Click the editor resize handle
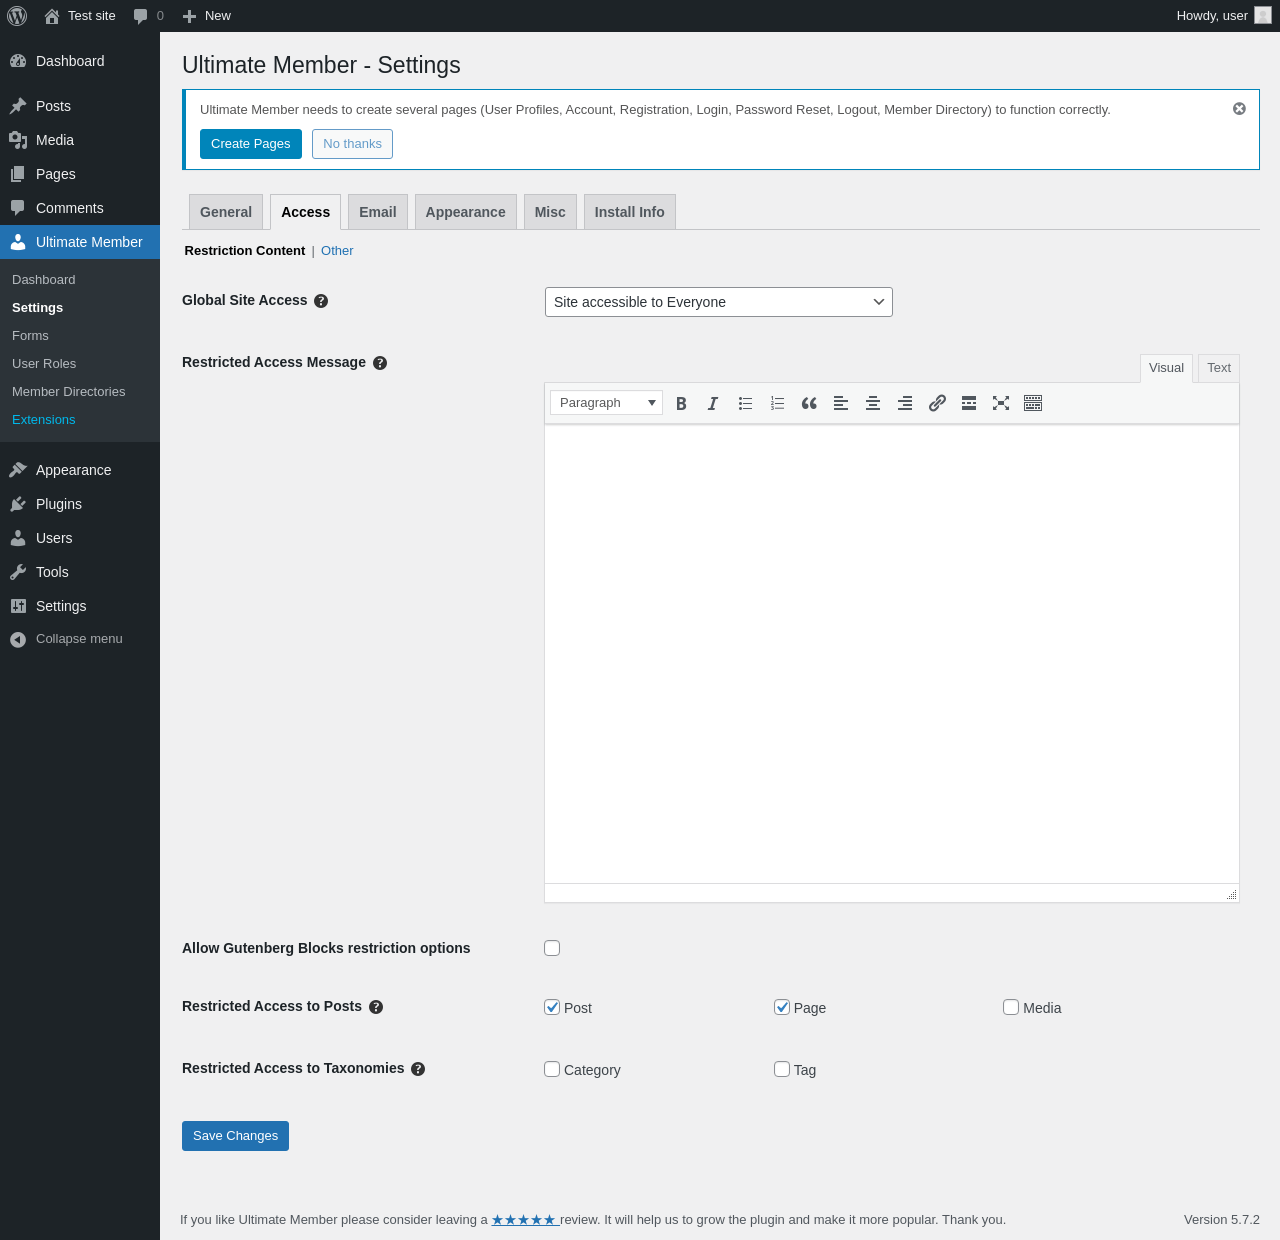The image size is (1280, 1240). tap(1232, 894)
